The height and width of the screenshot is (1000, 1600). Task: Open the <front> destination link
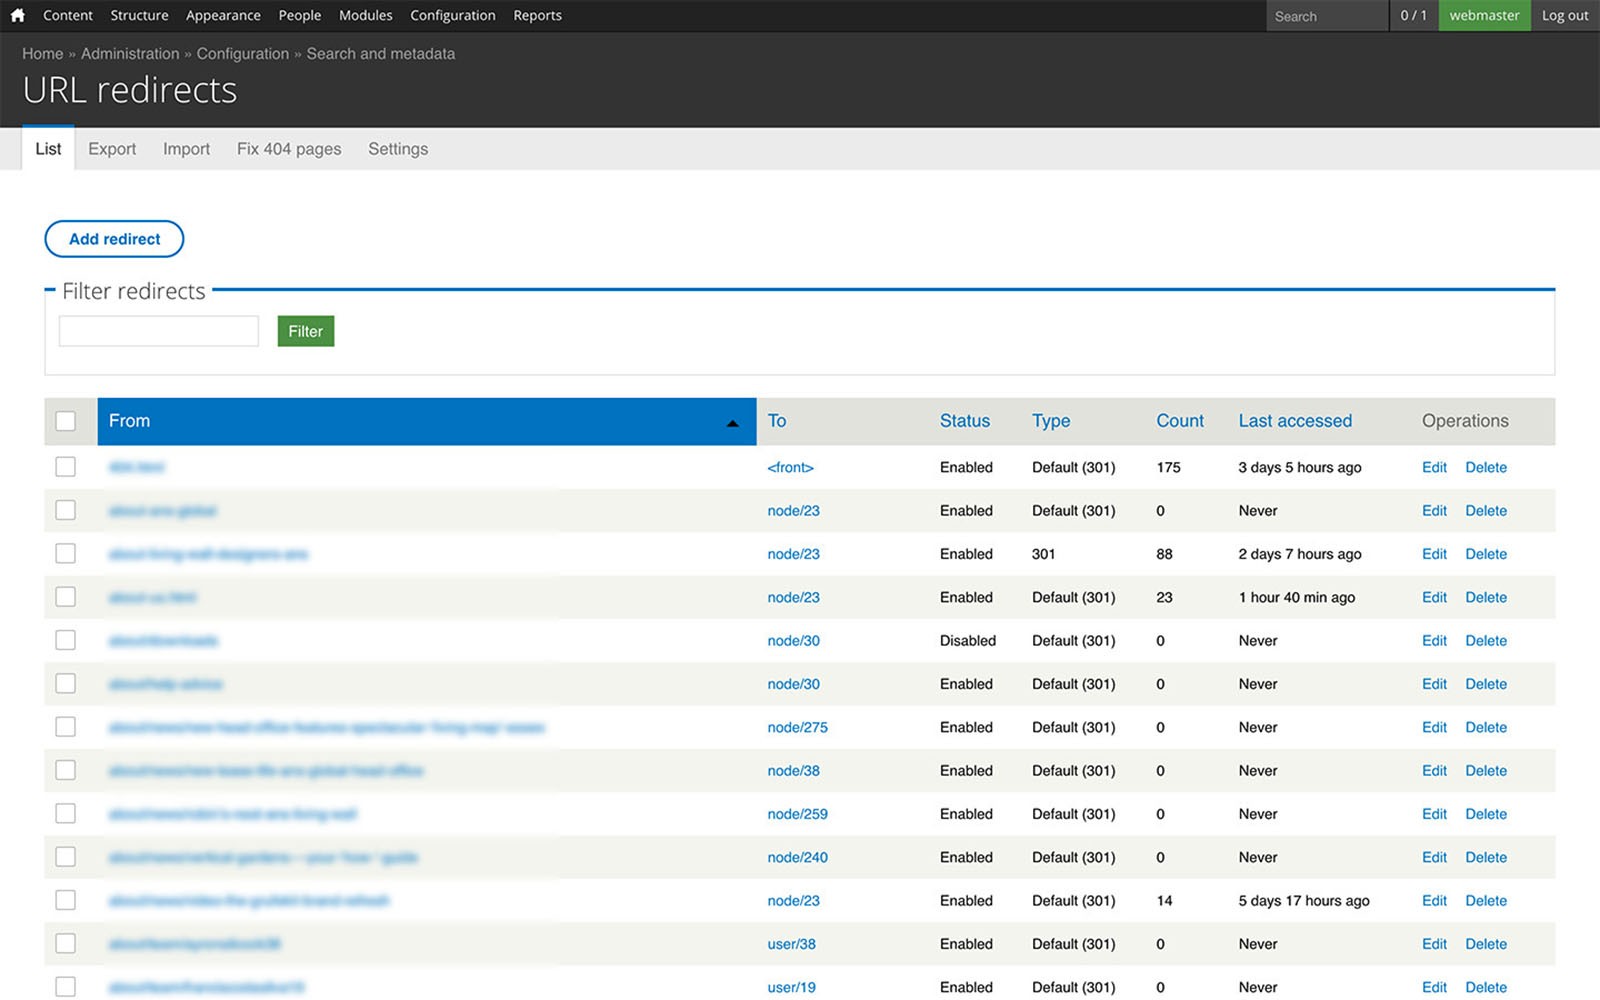tap(790, 467)
